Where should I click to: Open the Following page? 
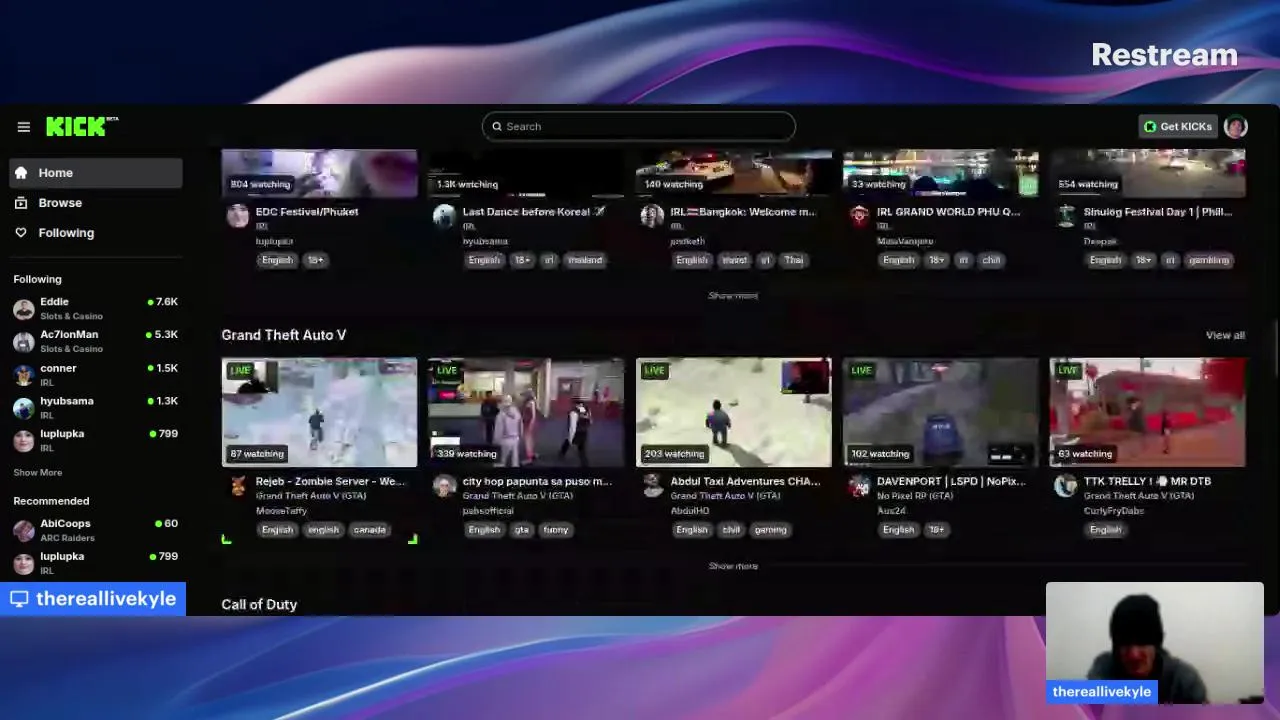coord(96,233)
